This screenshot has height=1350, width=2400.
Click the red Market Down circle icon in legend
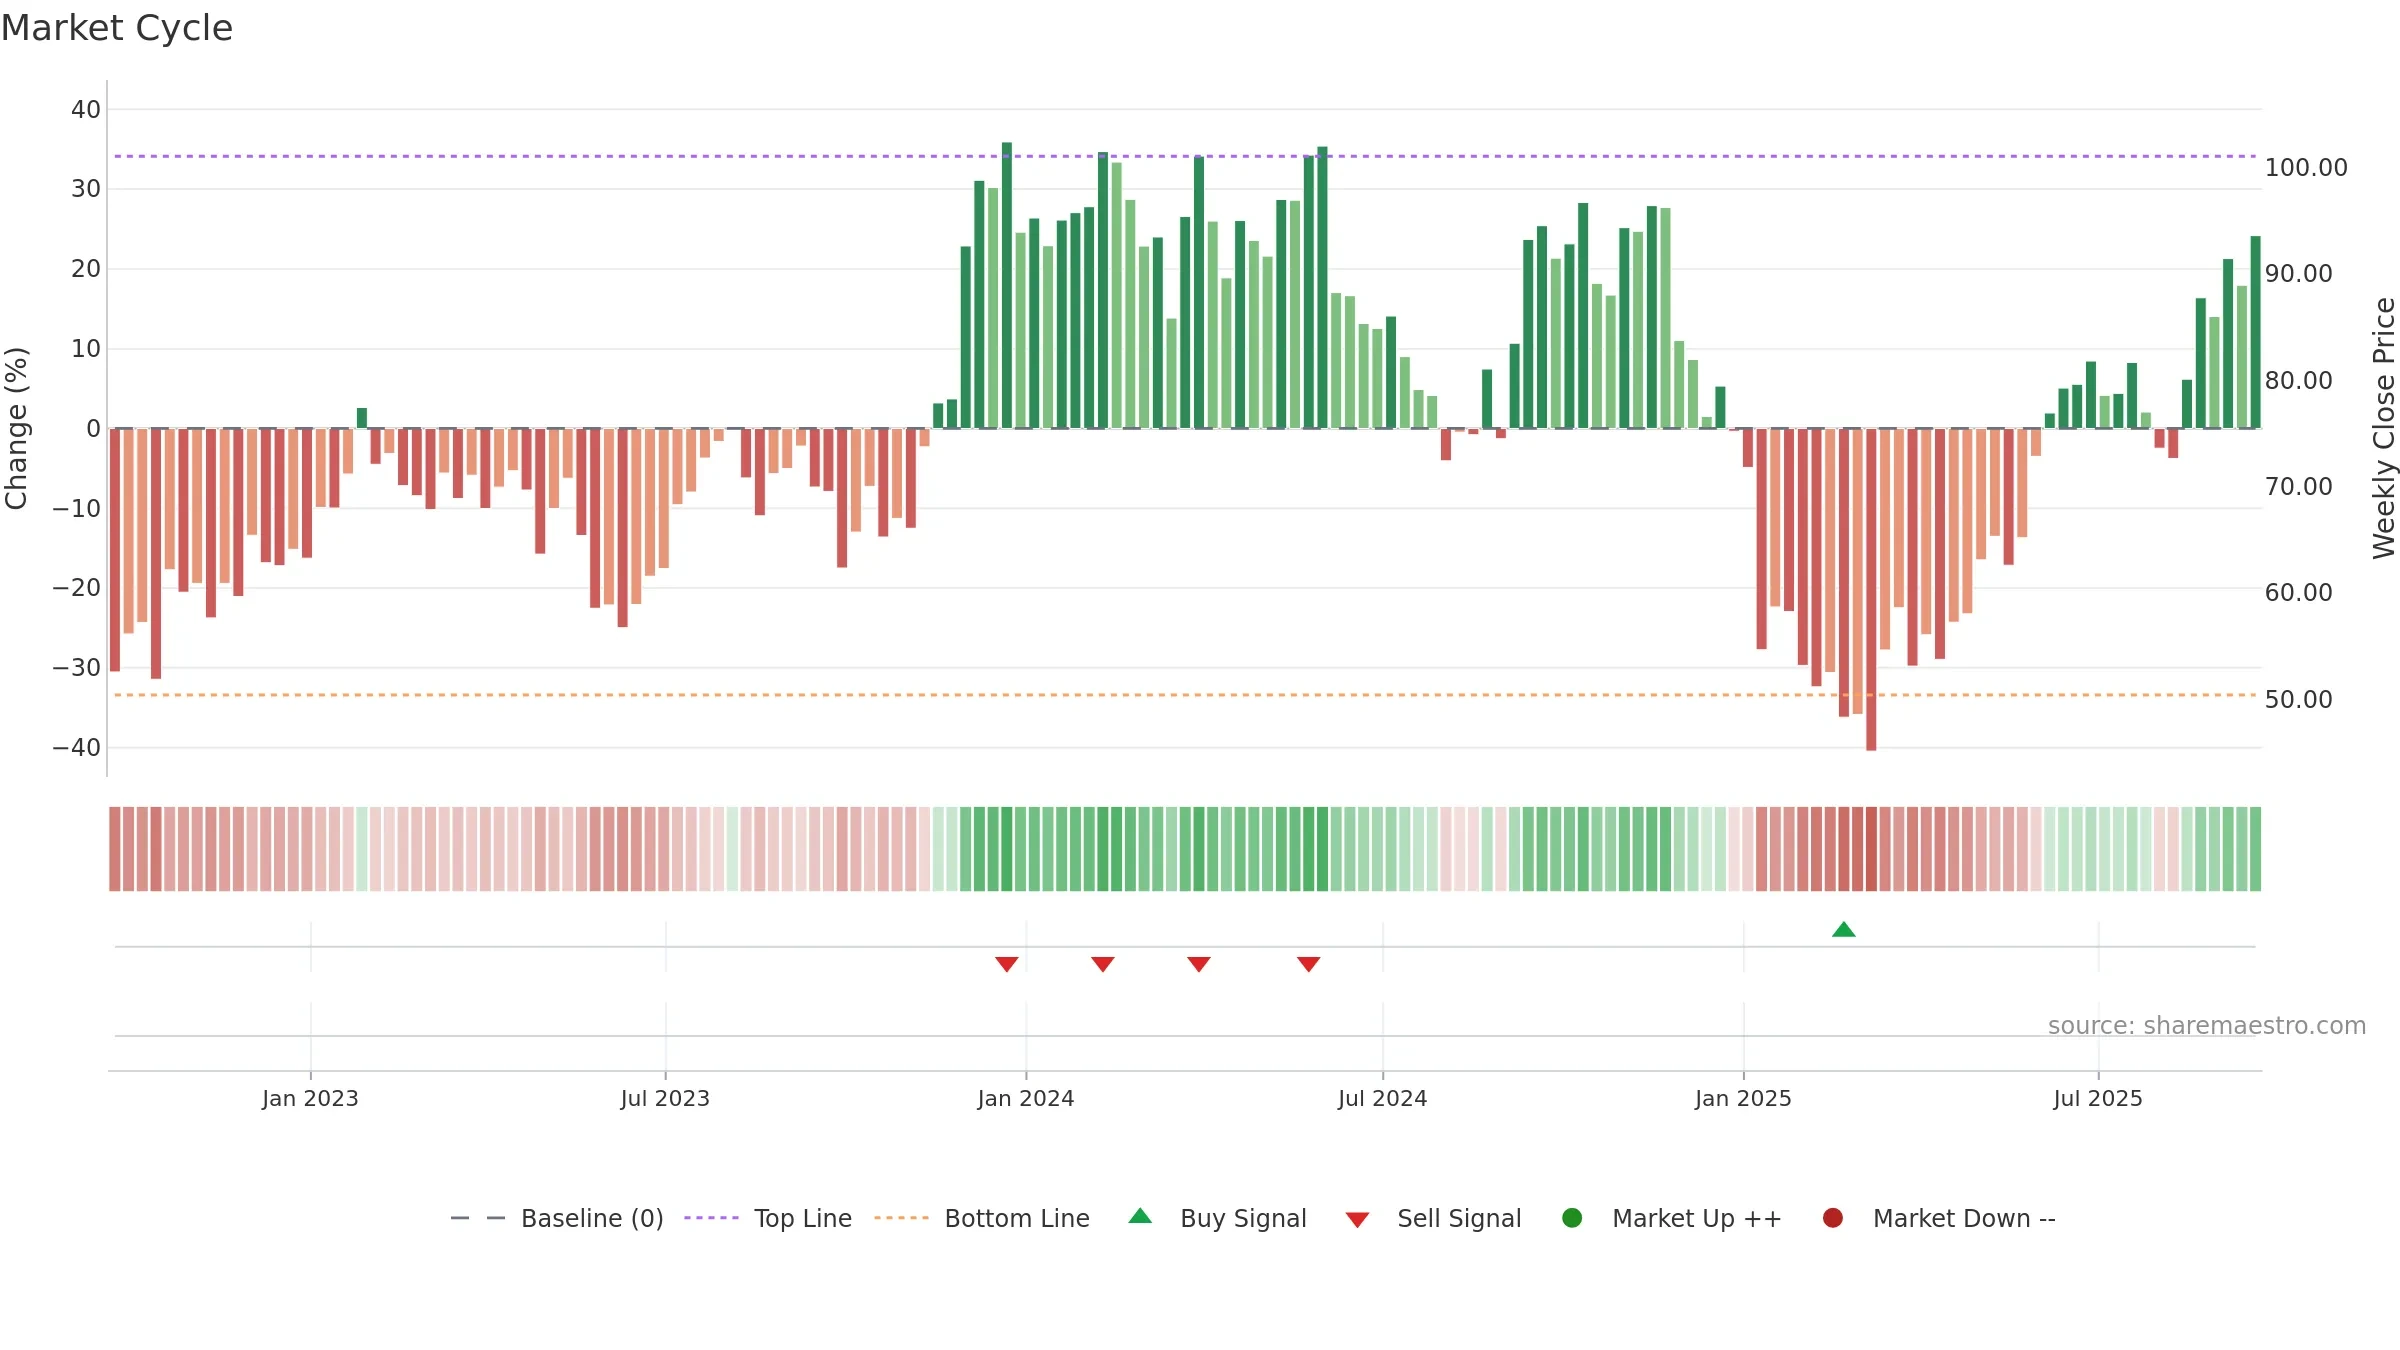(1833, 1218)
